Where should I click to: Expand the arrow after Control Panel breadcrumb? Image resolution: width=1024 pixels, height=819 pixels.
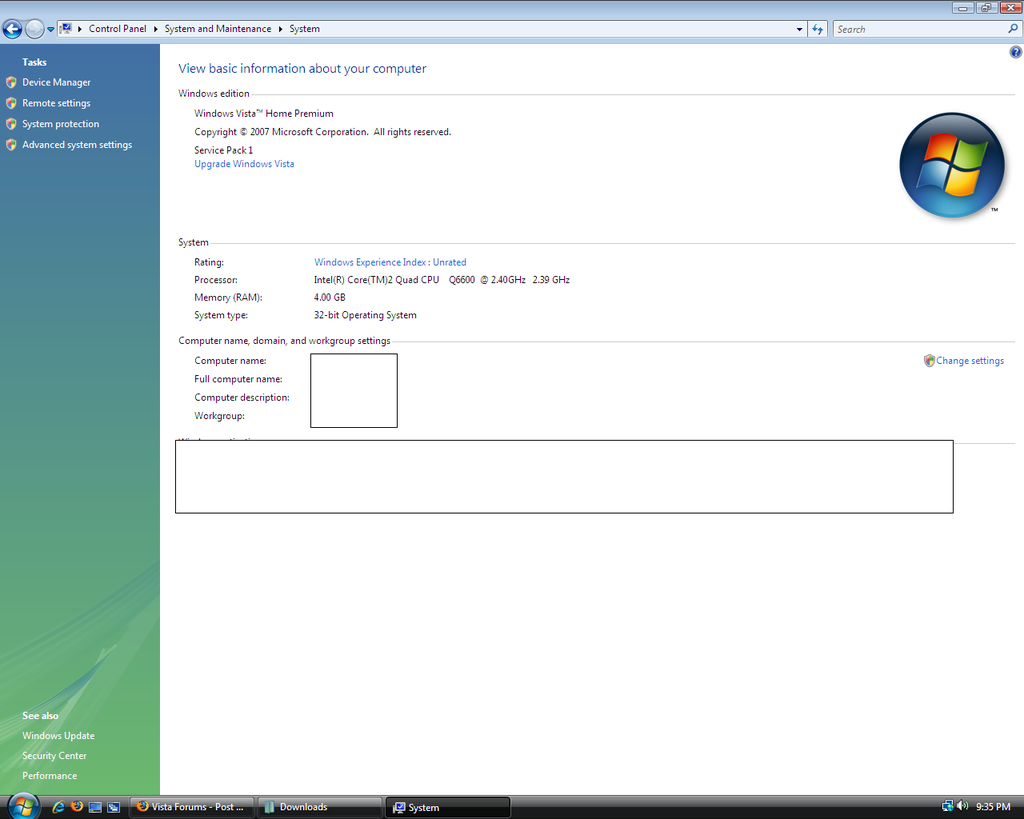point(155,29)
